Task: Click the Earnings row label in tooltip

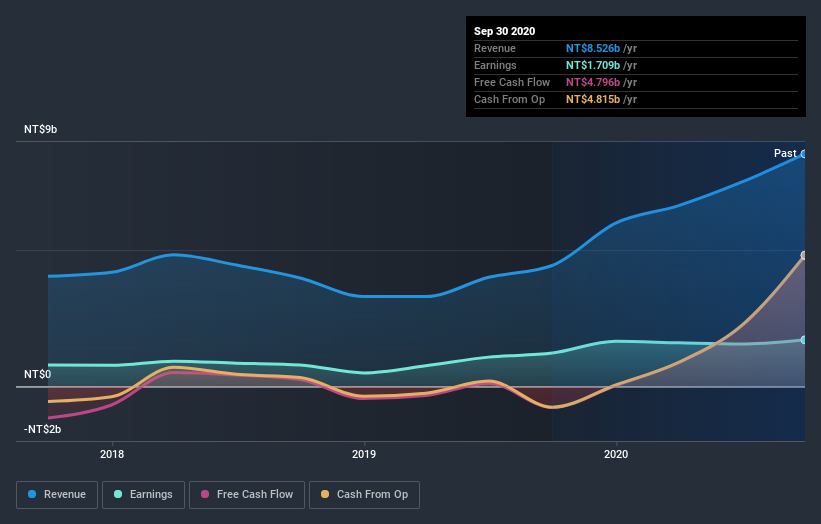Action: 495,65
